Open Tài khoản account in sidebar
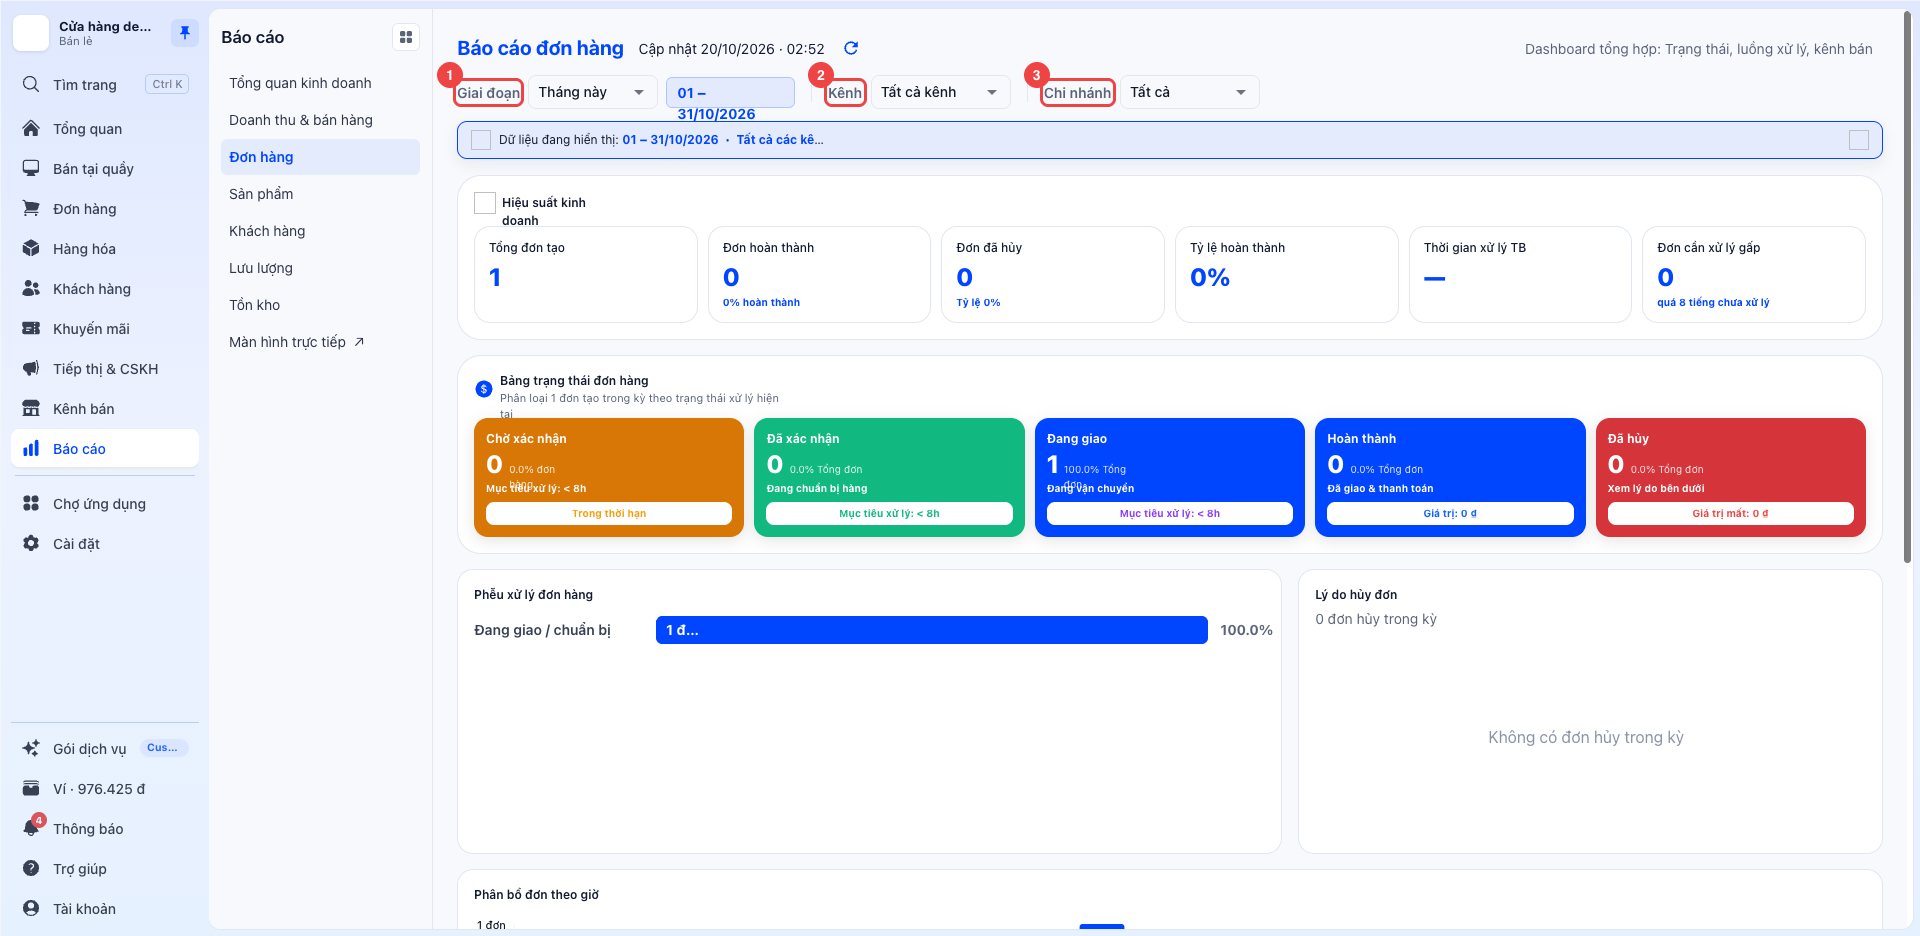This screenshot has width=1920, height=936. 105,909
